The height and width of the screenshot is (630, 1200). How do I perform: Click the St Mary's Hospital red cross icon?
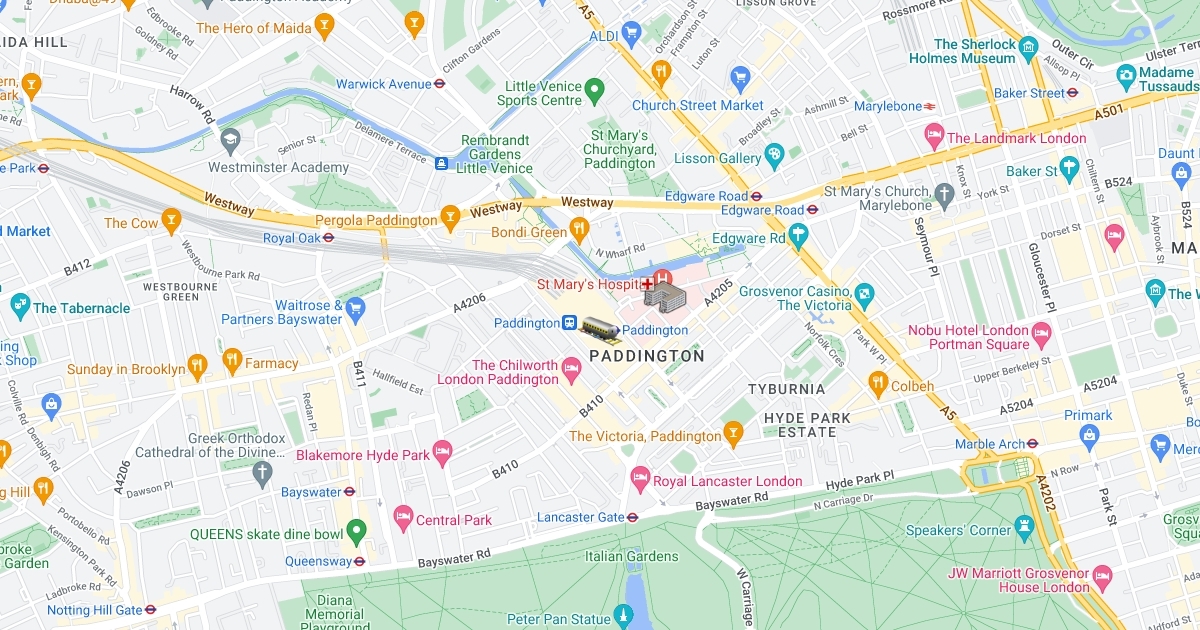coord(647,285)
